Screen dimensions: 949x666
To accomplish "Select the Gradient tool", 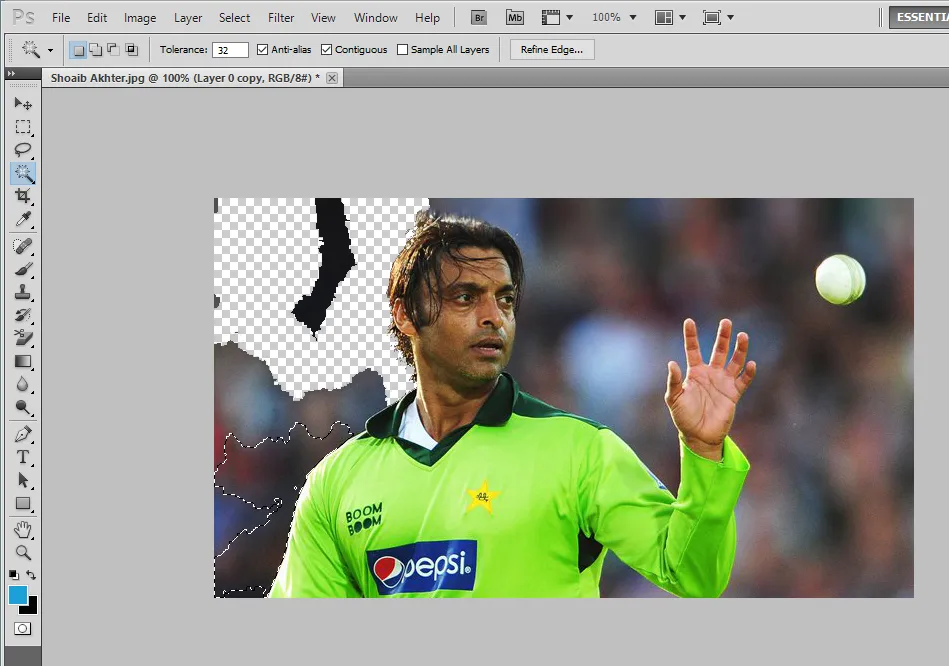I will pos(23,361).
